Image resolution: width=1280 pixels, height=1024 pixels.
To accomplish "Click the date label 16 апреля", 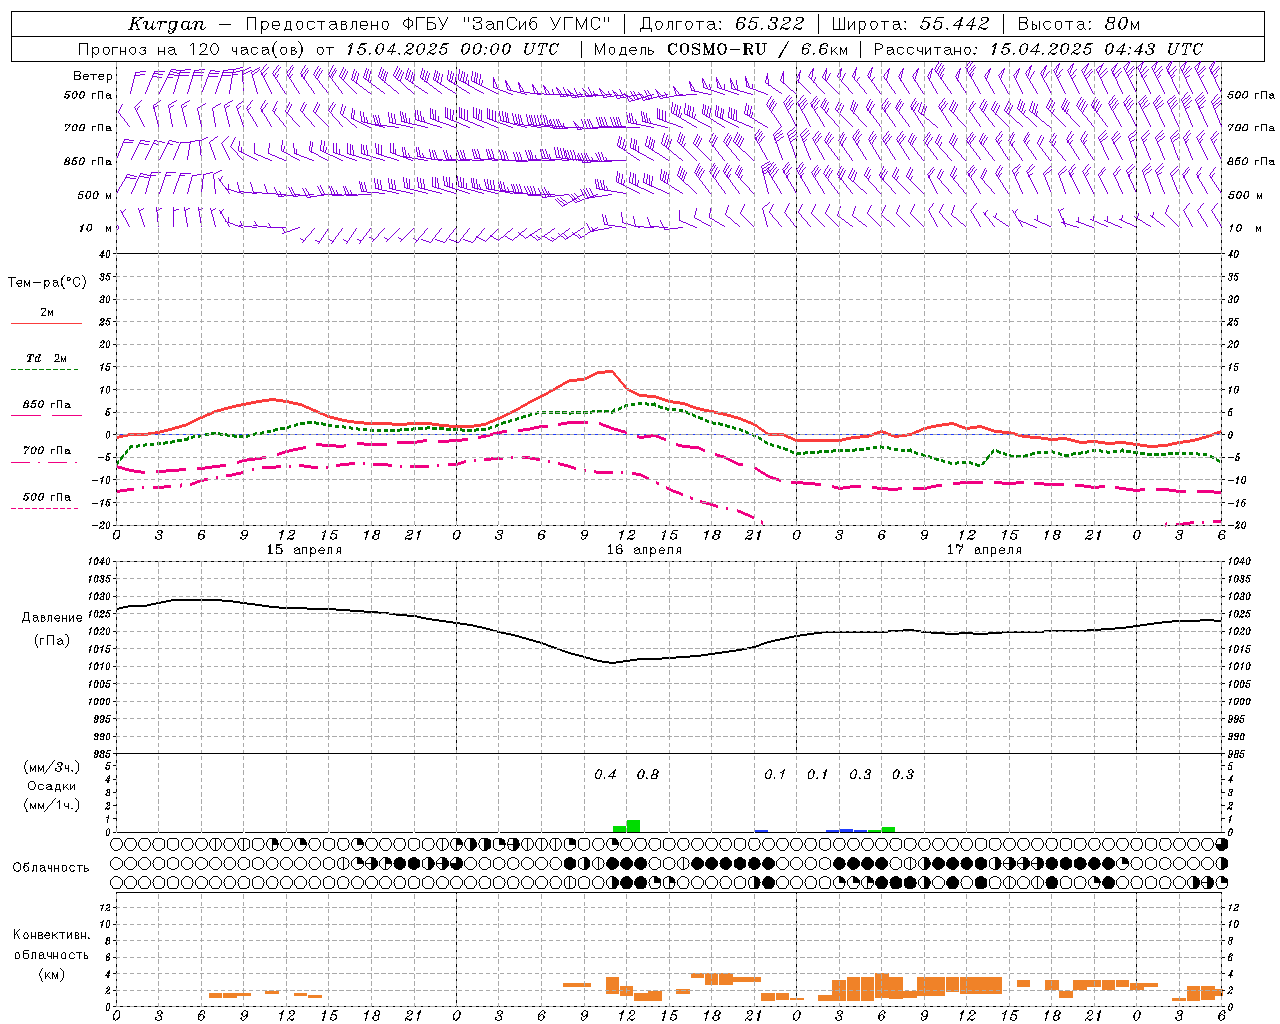I will [x=644, y=550].
